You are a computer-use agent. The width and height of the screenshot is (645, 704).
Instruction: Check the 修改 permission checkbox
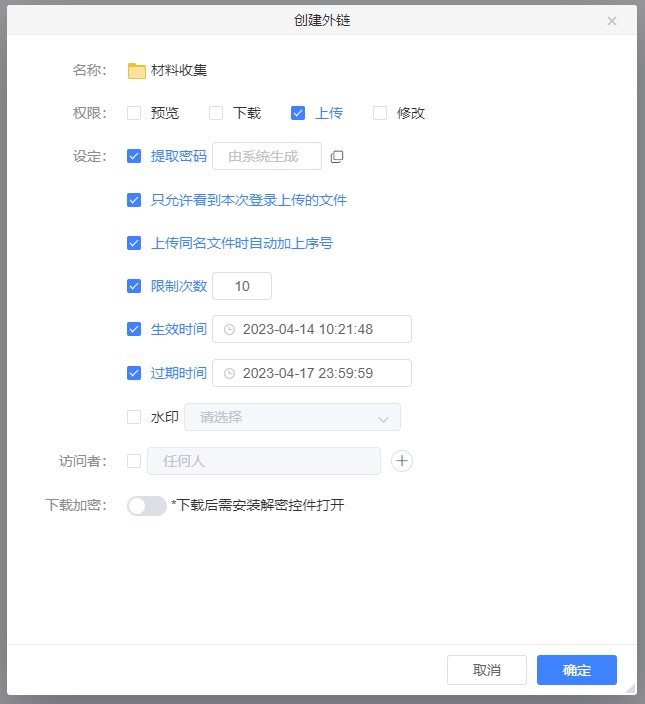click(x=380, y=113)
